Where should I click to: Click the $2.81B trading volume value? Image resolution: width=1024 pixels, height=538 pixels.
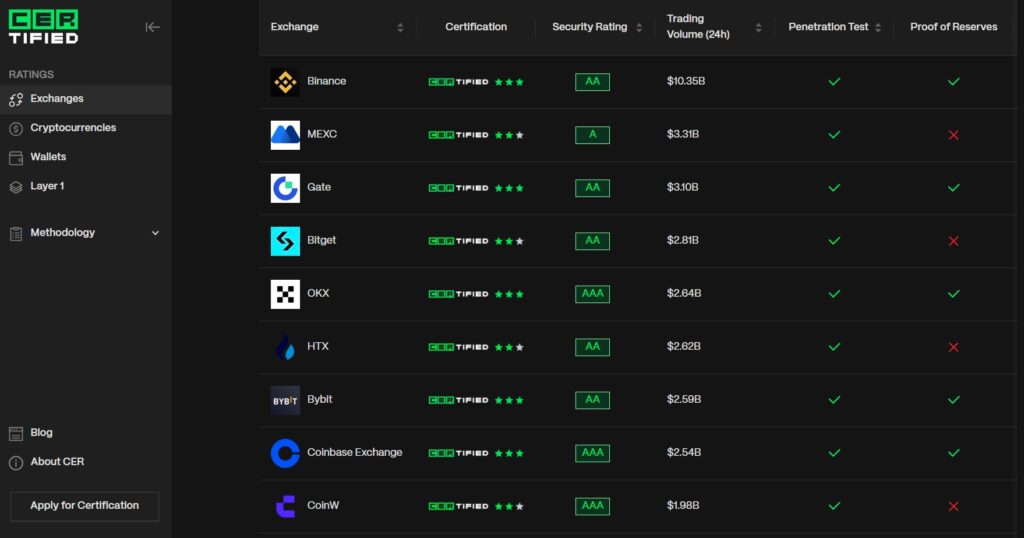(682, 240)
